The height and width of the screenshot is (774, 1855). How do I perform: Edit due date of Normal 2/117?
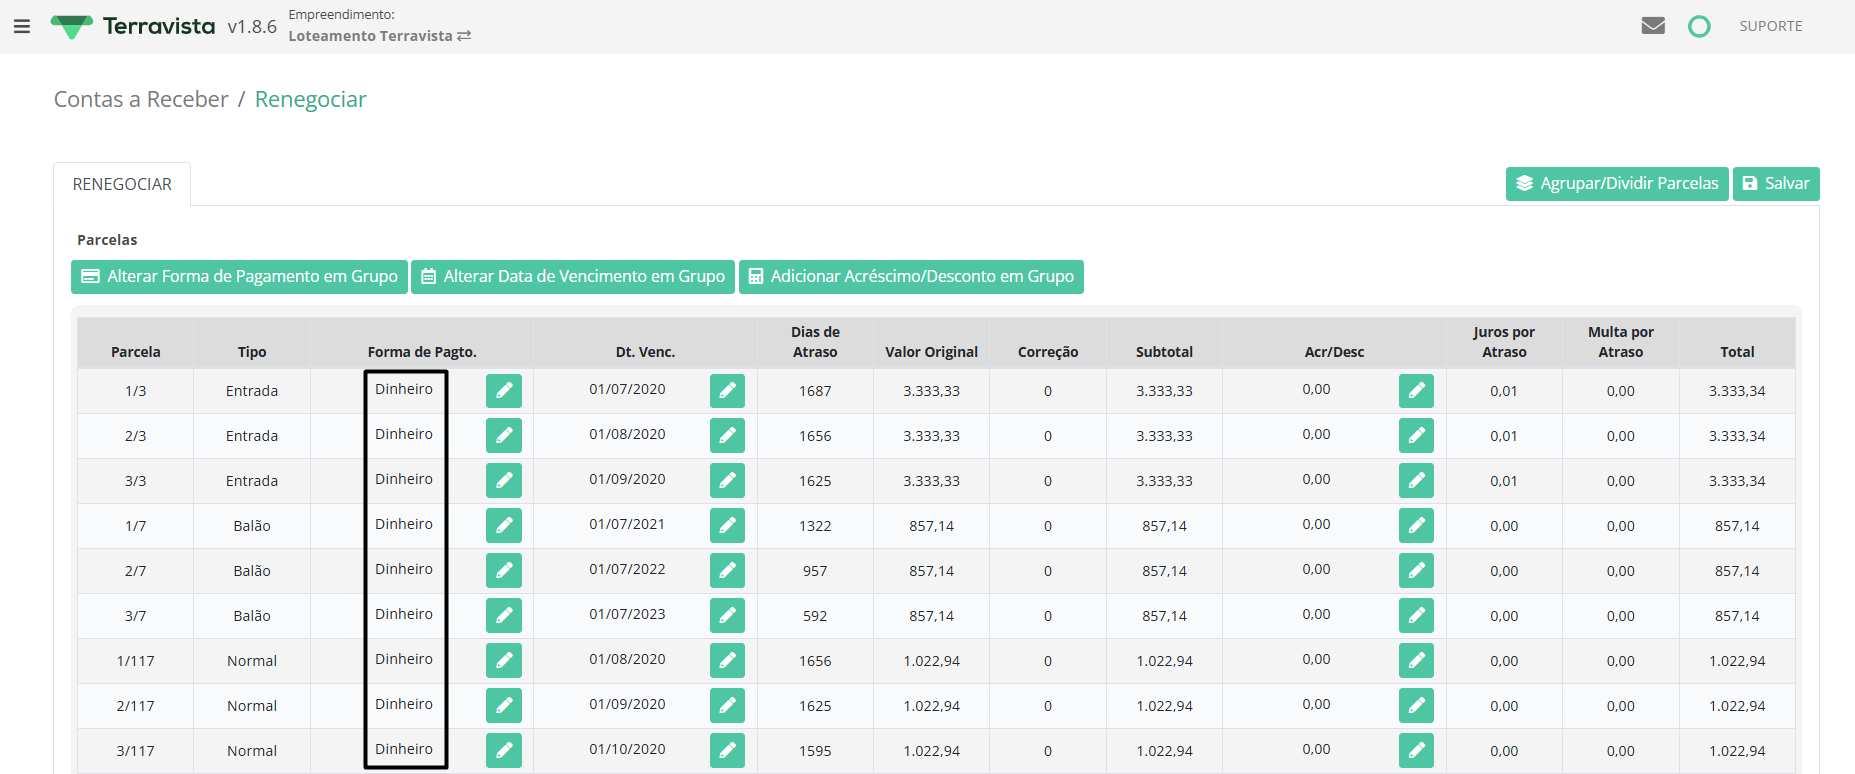point(727,706)
